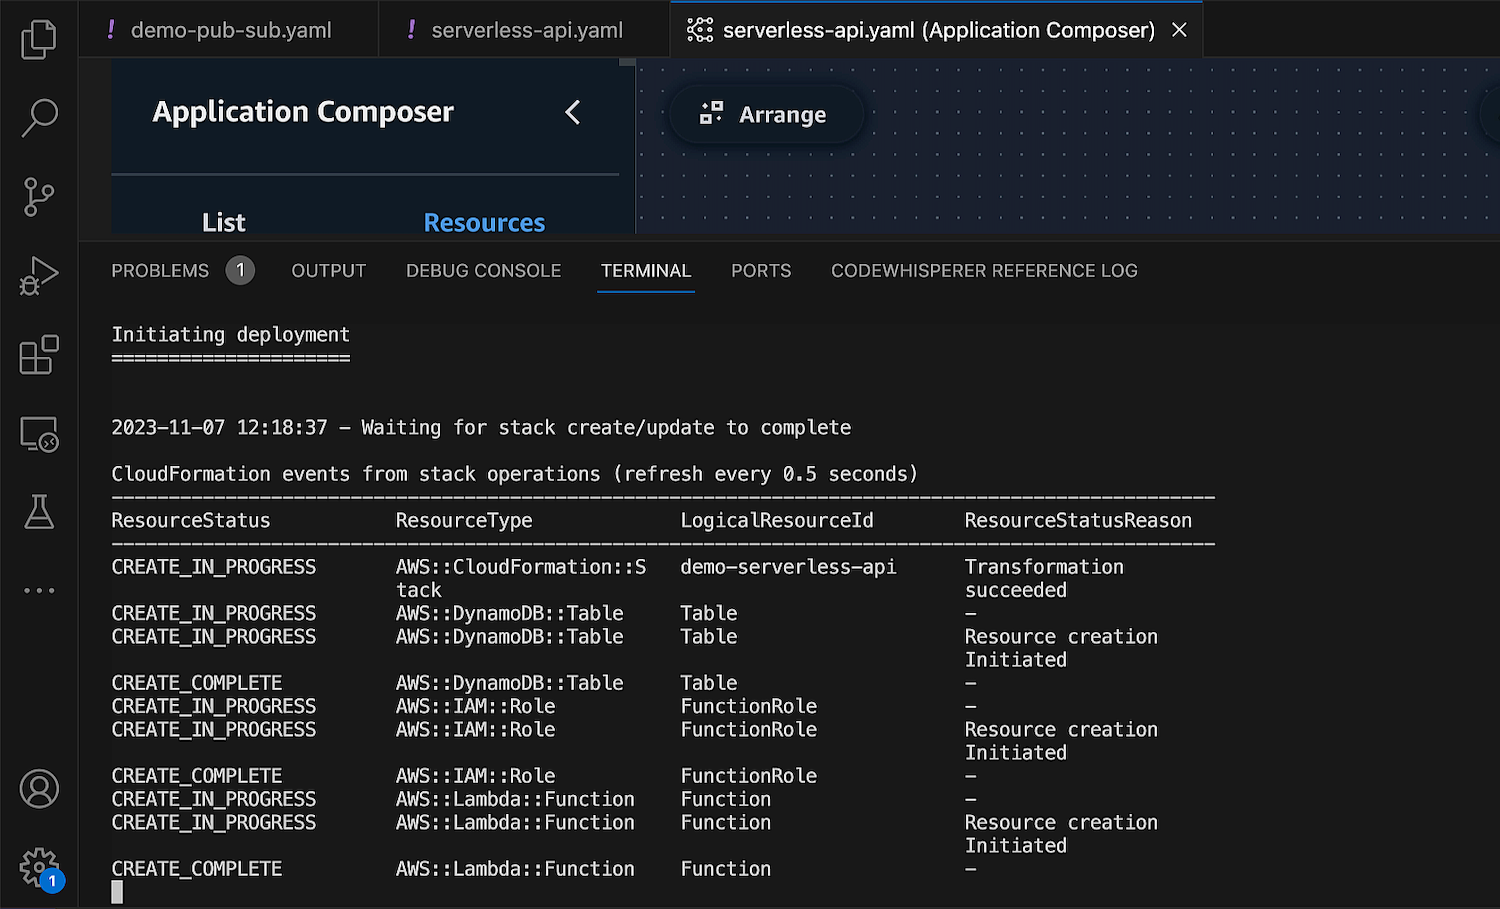Select the List tab in Composer

223,222
